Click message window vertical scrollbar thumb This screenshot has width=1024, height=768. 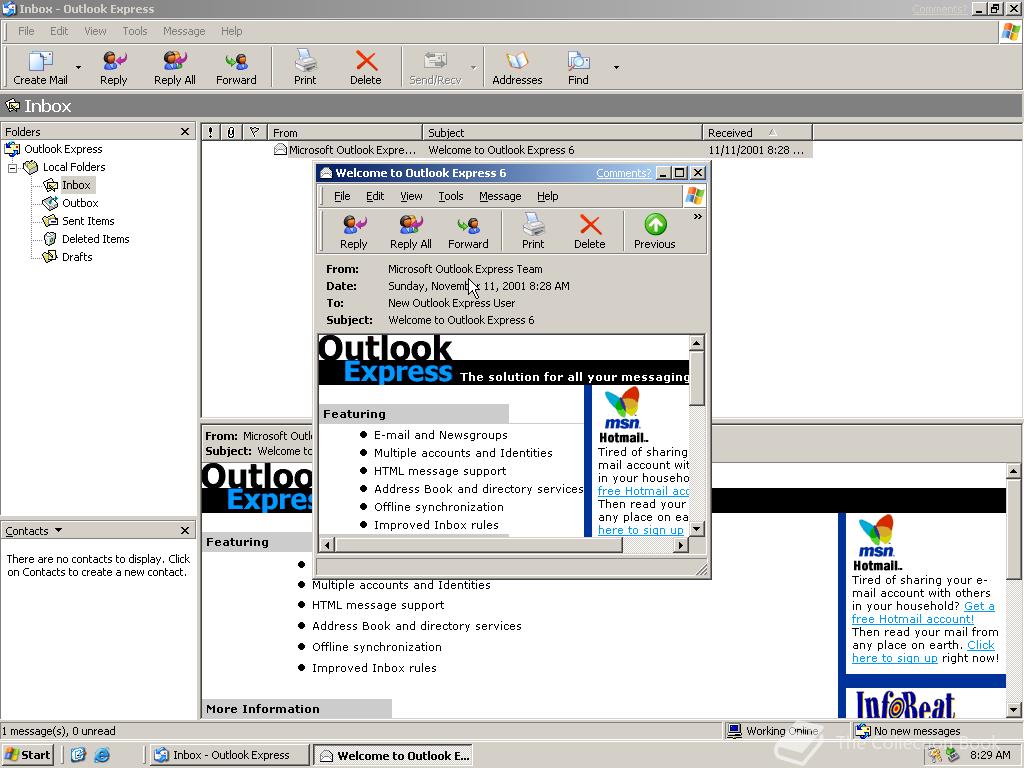tap(697, 378)
